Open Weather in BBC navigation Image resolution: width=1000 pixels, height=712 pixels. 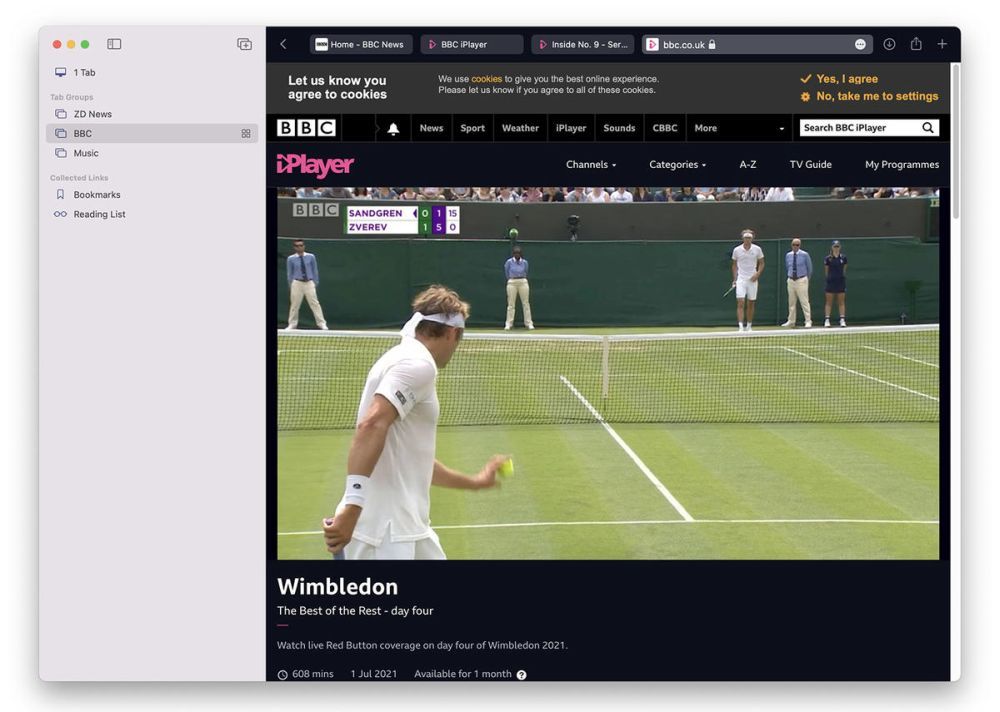tap(520, 128)
